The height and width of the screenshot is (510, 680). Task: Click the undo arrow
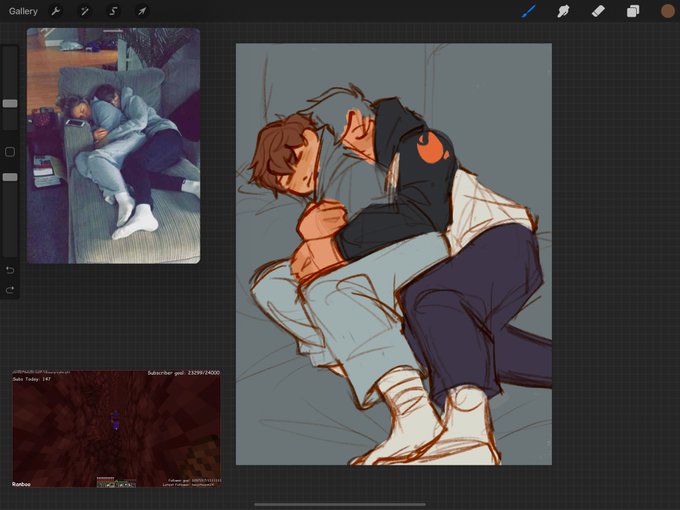tap(10, 270)
